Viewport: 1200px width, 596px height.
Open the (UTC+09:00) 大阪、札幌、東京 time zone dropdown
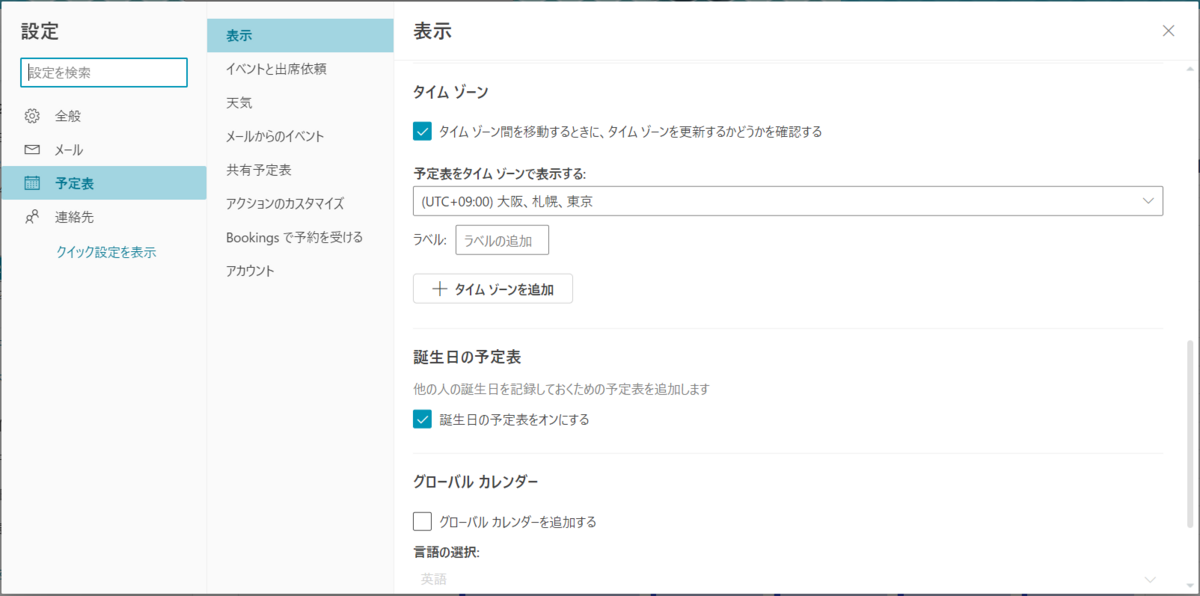[x=788, y=201]
